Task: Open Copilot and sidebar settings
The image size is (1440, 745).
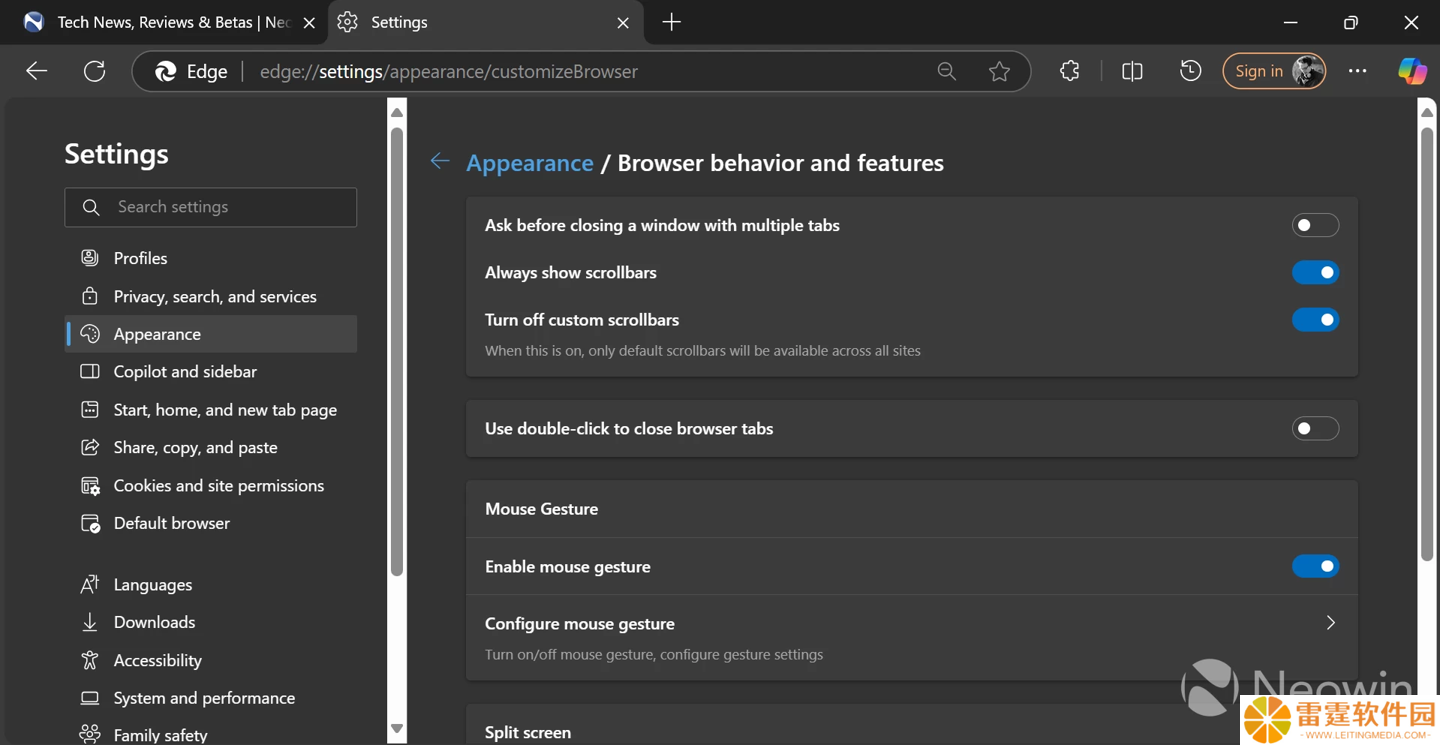Action: pyautogui.click(x=211, y=371)
